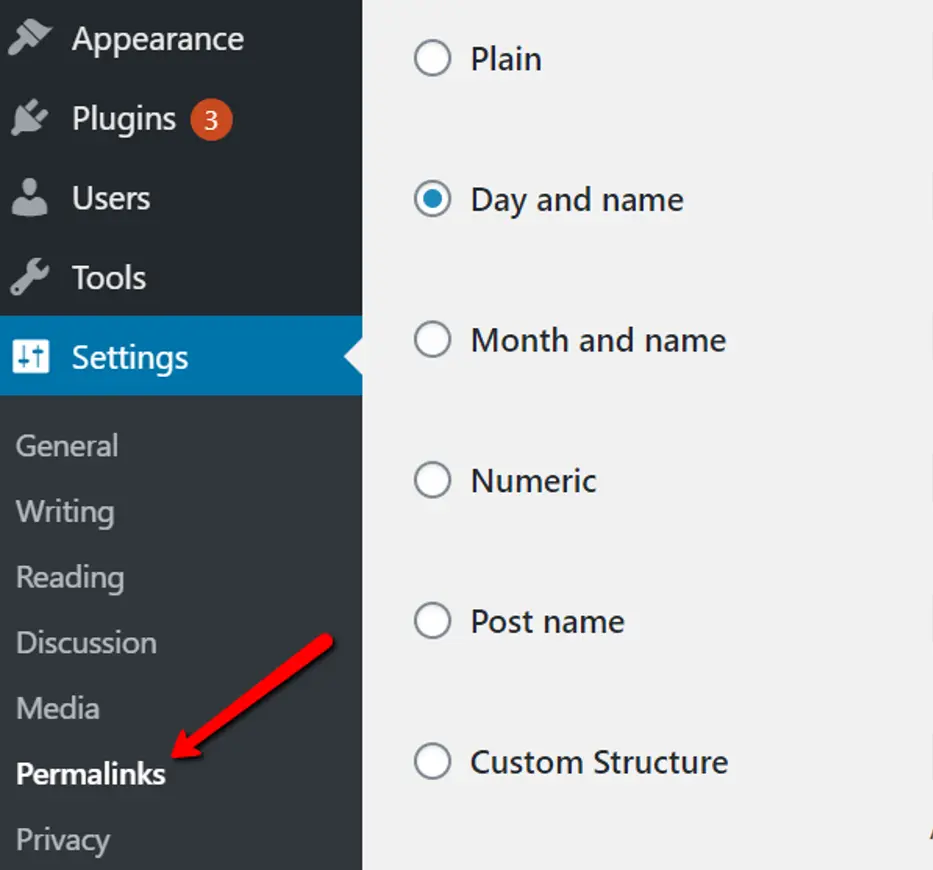Screen dimensions: 933x870
Task: Navigate to Discussion settings
Action: coord(86,642)
